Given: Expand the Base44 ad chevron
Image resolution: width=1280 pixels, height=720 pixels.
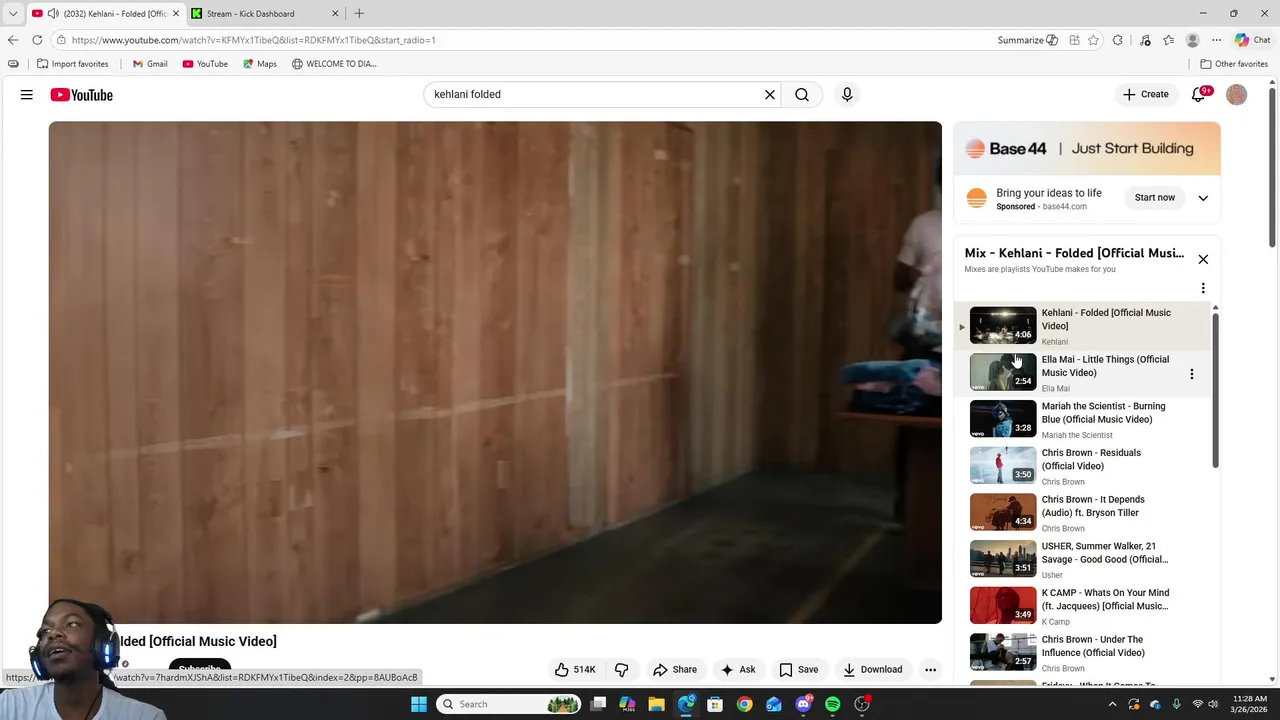Looking at the screenshot, I should pyautogui.click(x=1203, y=198).
